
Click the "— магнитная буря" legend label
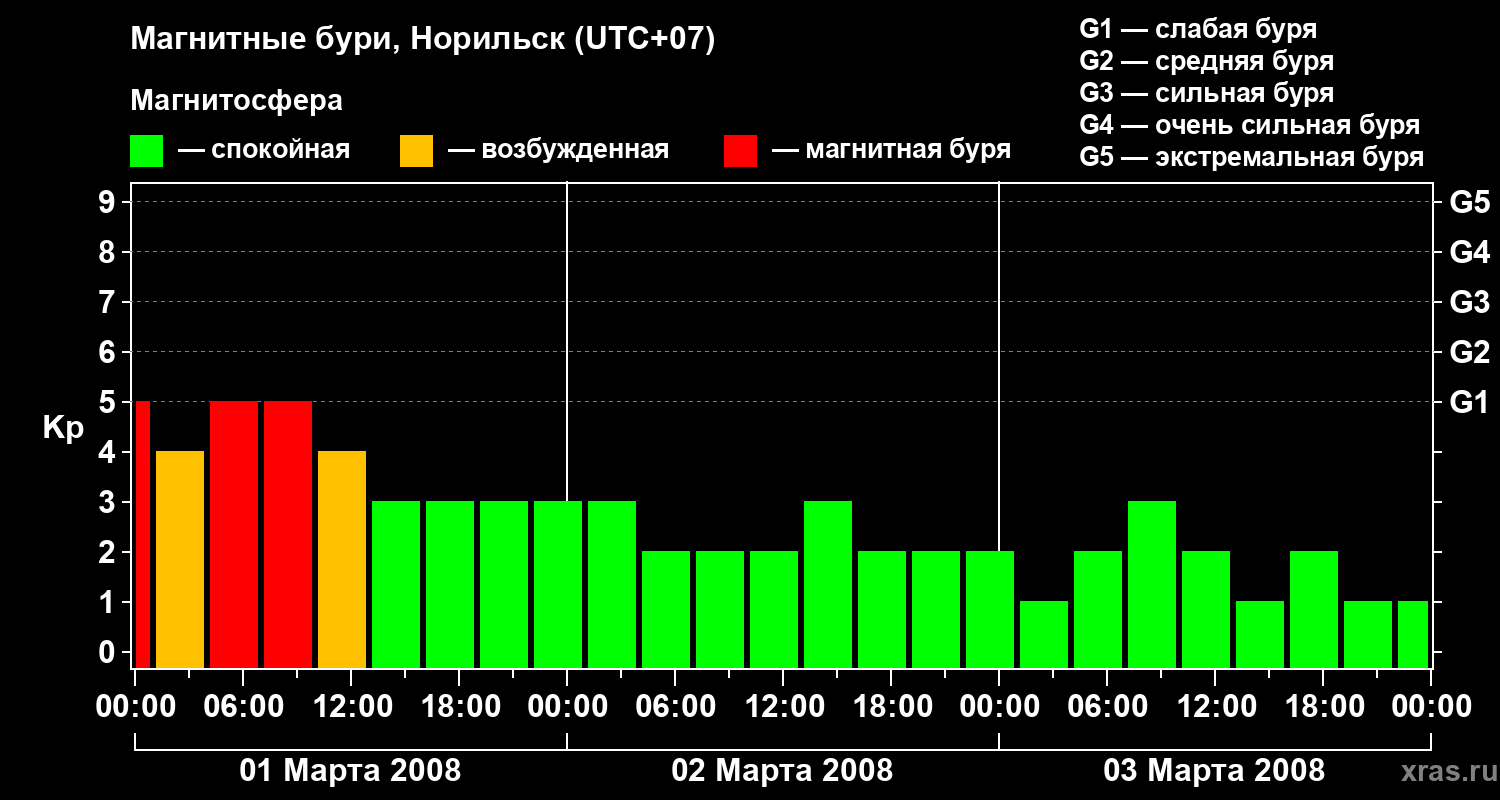pyautogui.click(x=891, y=151)
